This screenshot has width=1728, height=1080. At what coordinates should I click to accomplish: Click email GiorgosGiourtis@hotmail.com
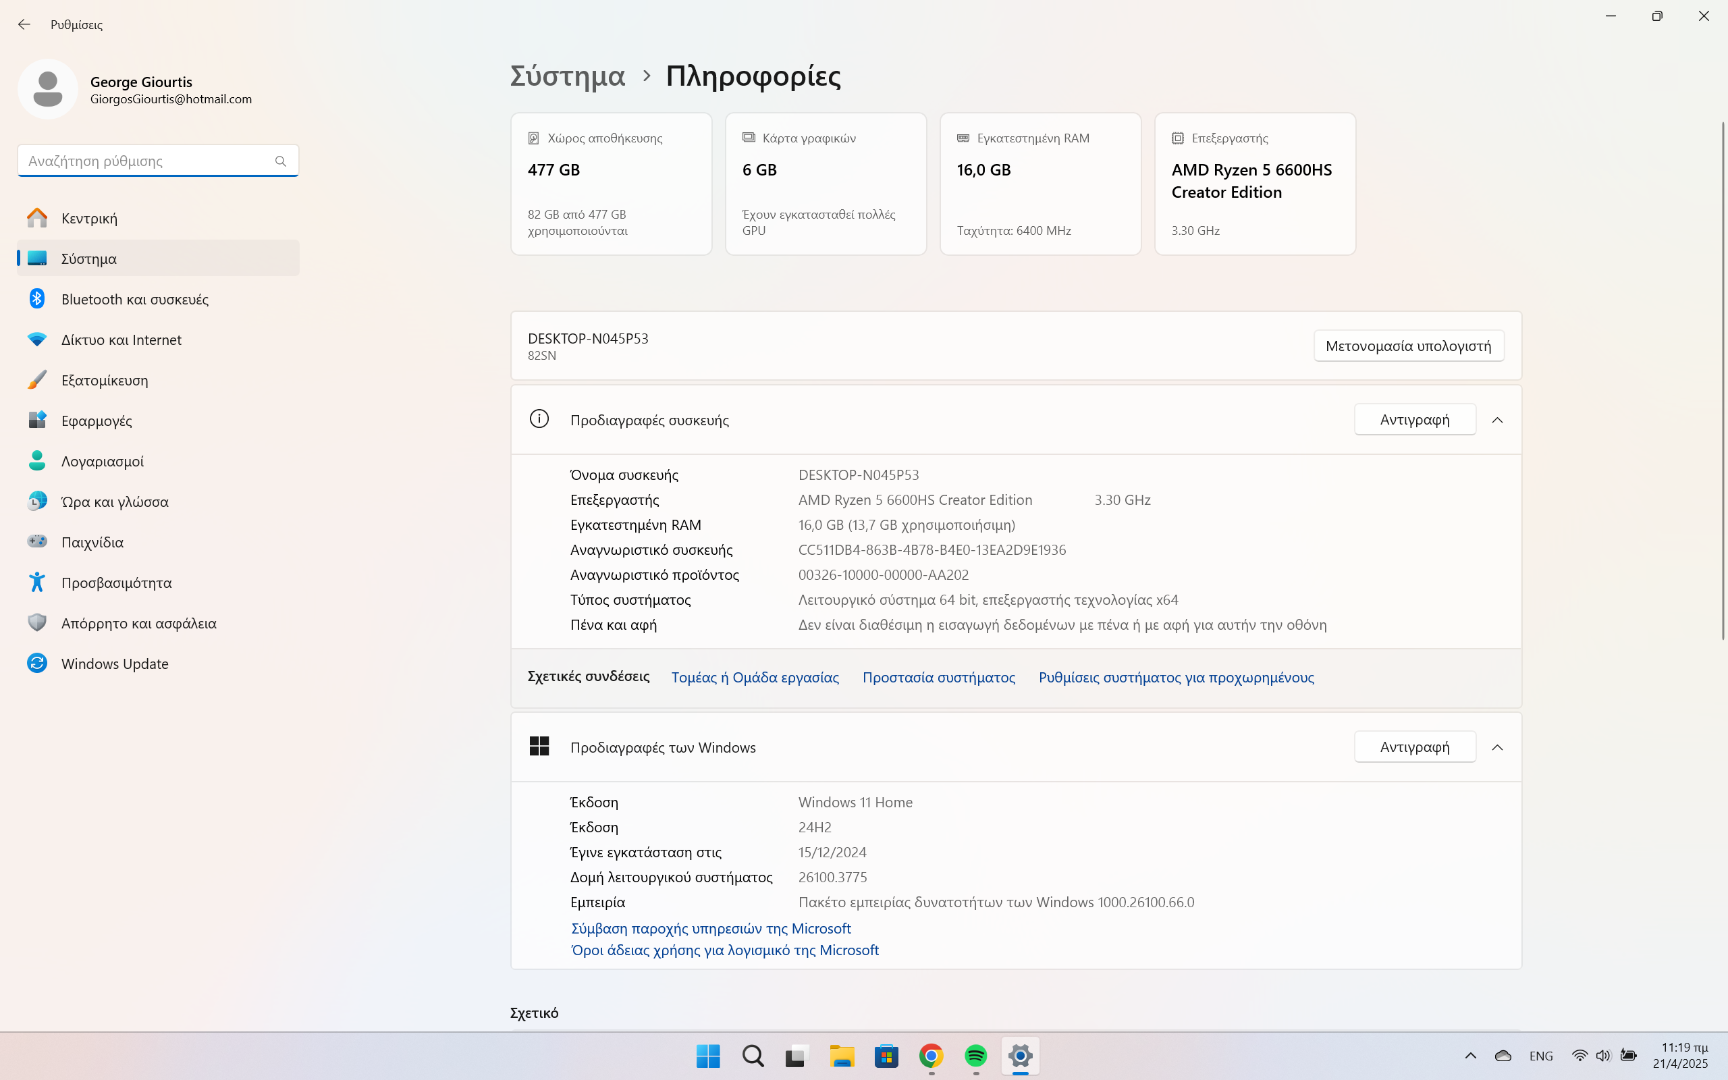pos(171,99)
